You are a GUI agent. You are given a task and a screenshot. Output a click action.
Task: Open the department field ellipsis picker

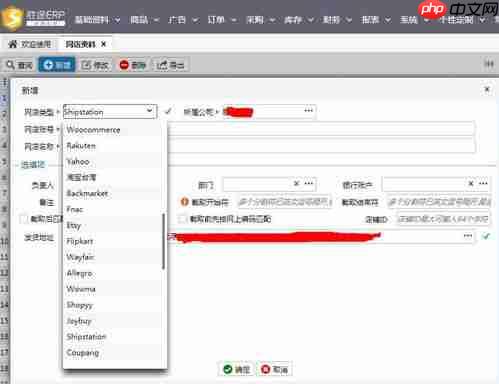[x=309, y=184]
